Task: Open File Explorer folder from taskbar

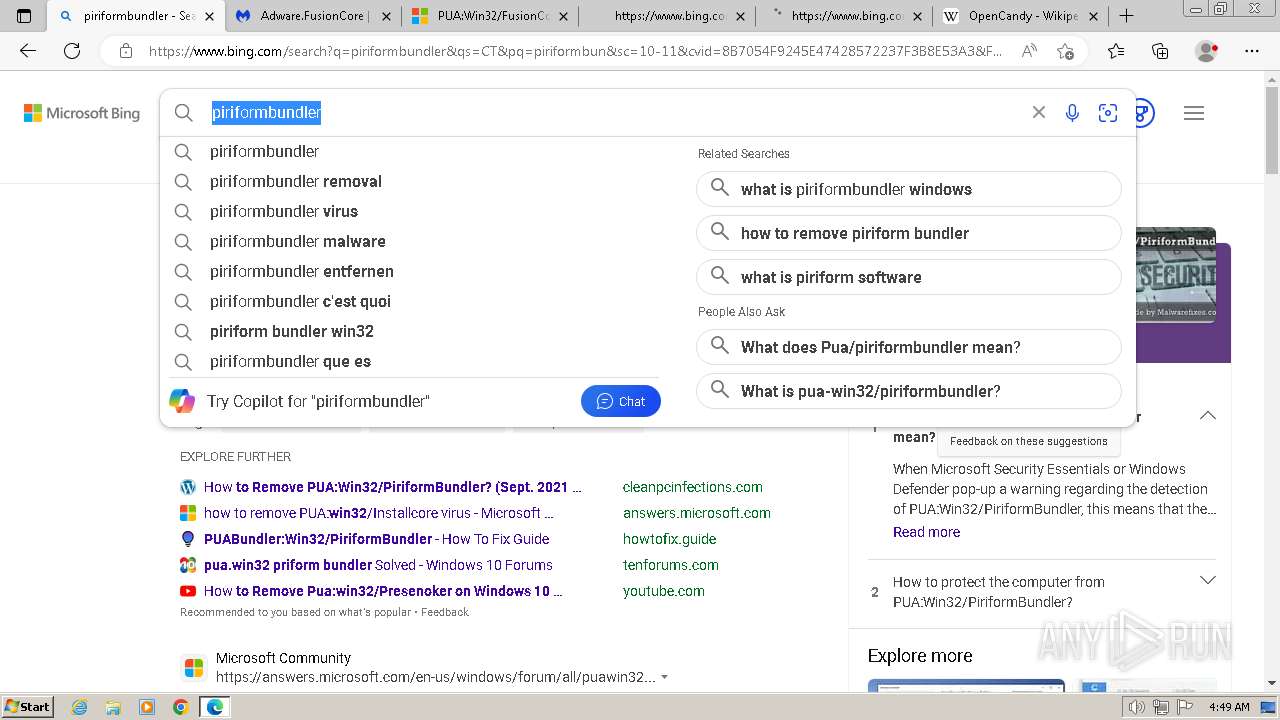Action: click(113, 707)
